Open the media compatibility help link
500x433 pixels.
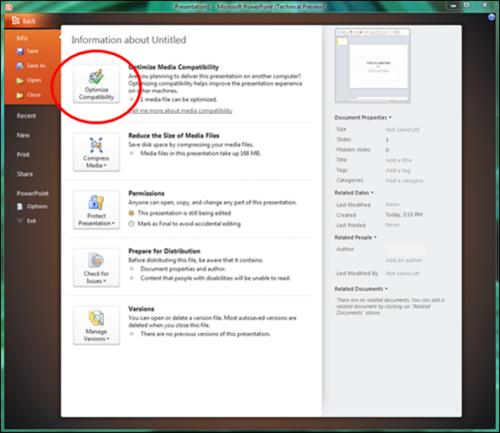(181, 111)
